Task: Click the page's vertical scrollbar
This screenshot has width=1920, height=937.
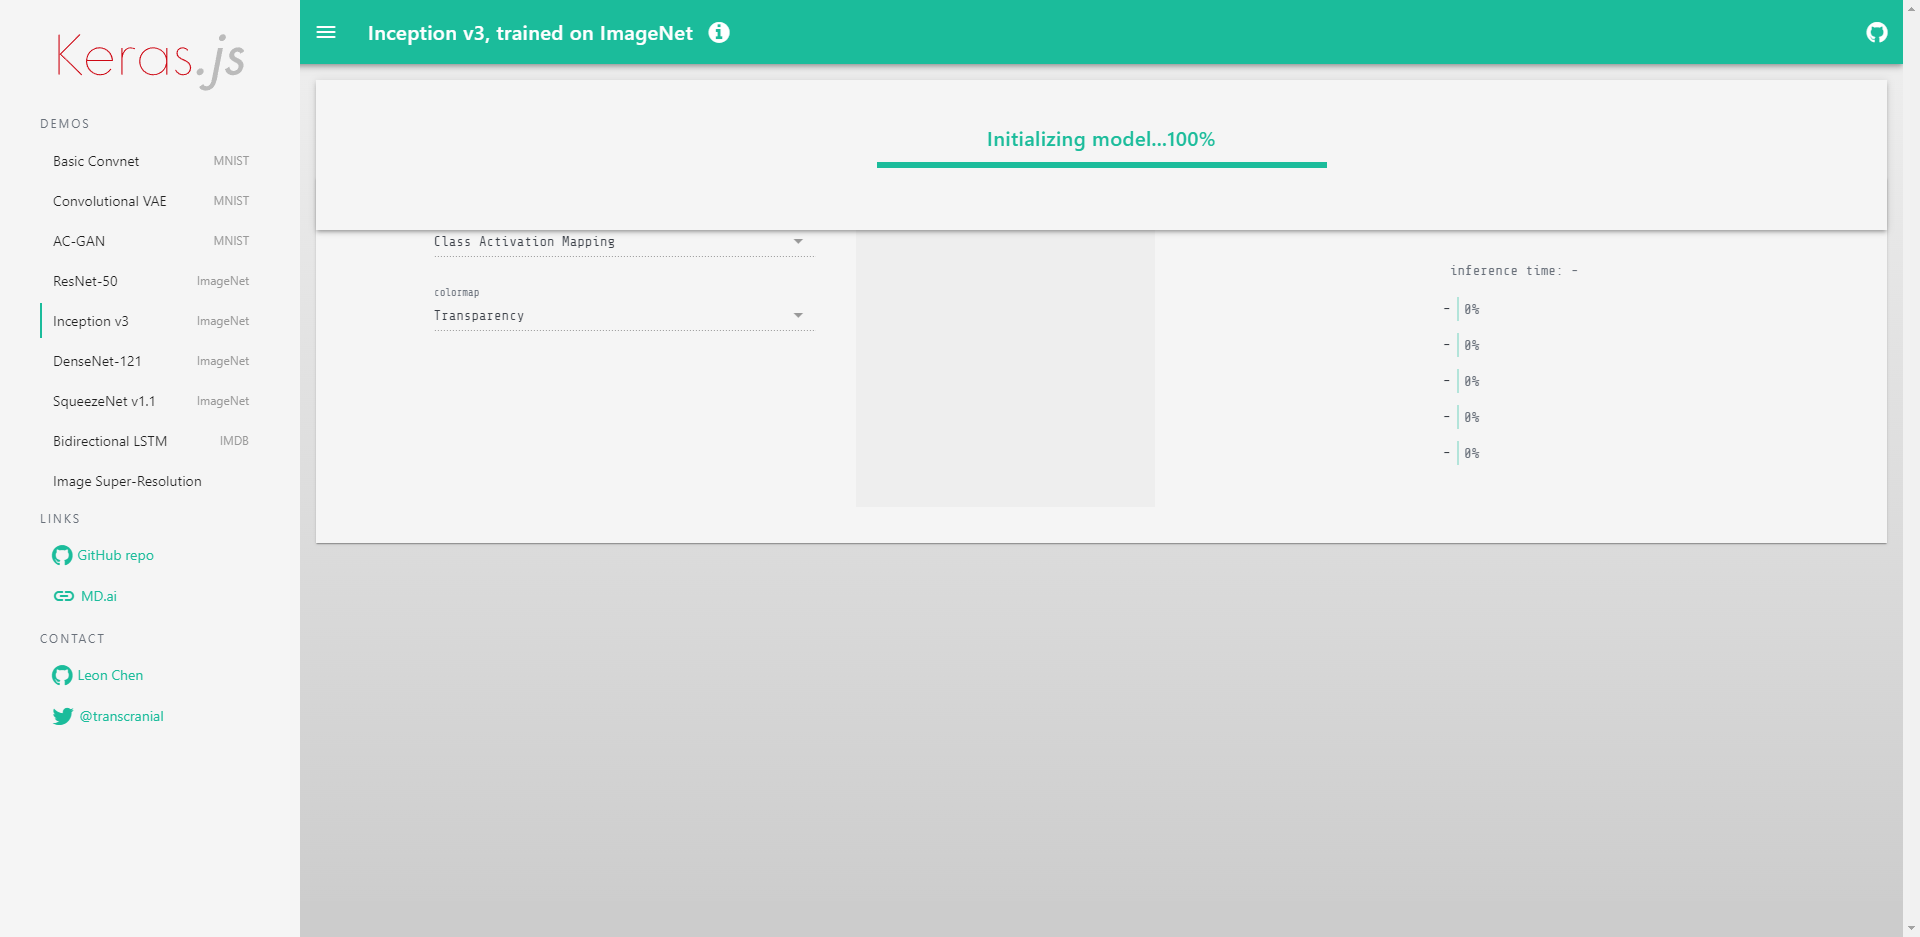Action: (x=1911, y=468)
